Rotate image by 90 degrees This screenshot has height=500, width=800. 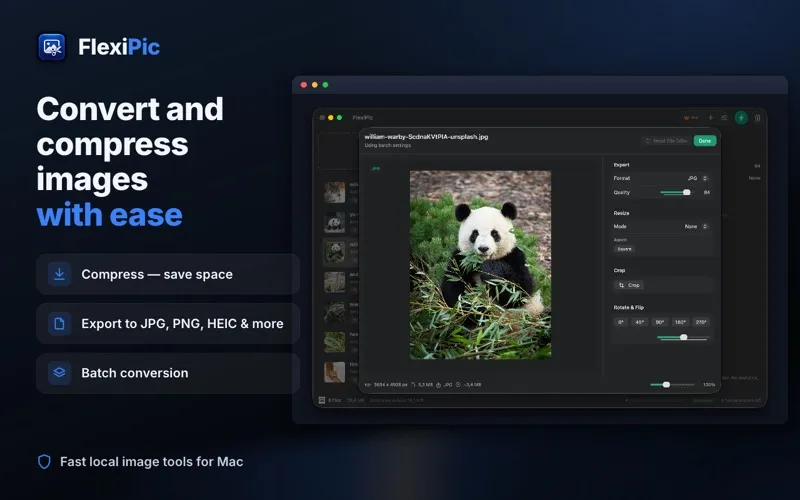coord(660,322)
